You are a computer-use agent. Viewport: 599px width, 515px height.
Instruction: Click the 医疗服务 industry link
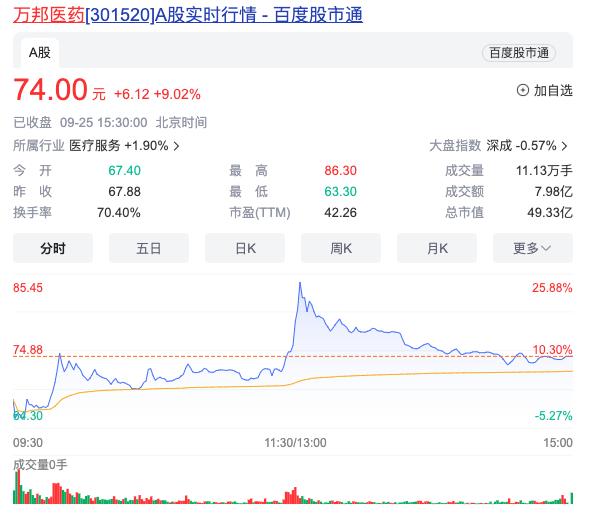click(x=95, y=146)
